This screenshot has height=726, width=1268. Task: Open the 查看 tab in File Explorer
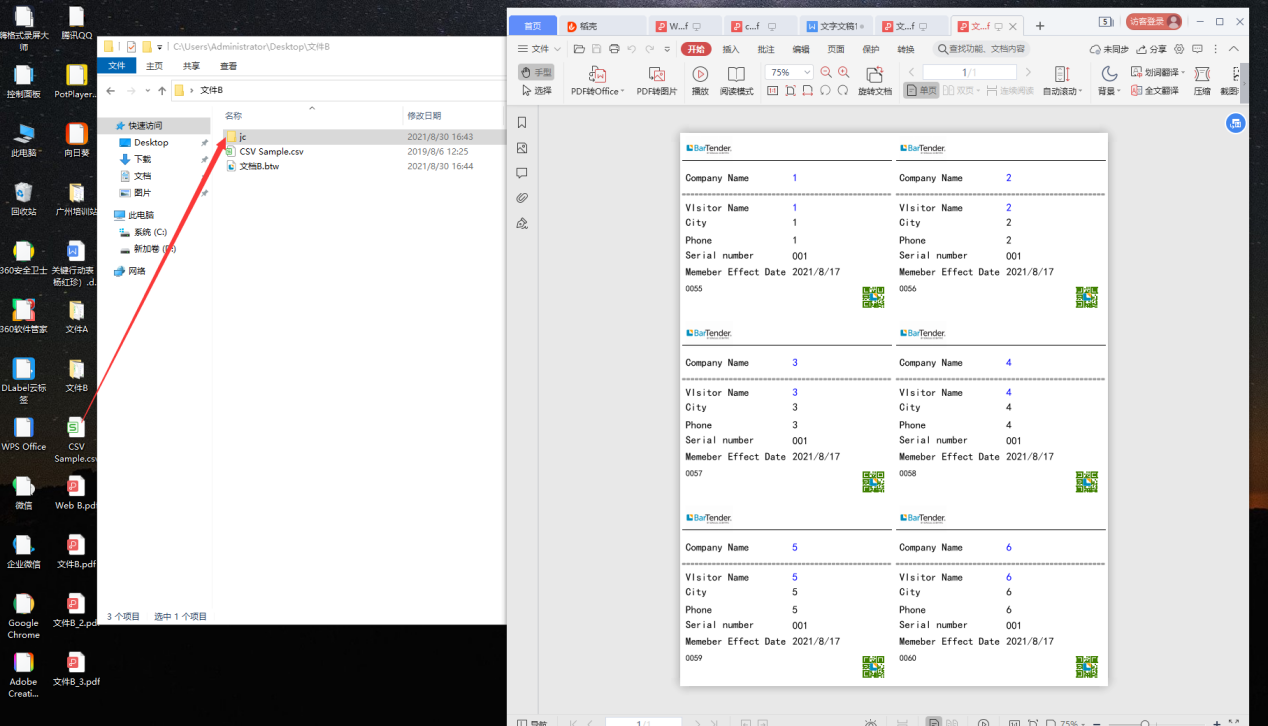coord(228,66)
